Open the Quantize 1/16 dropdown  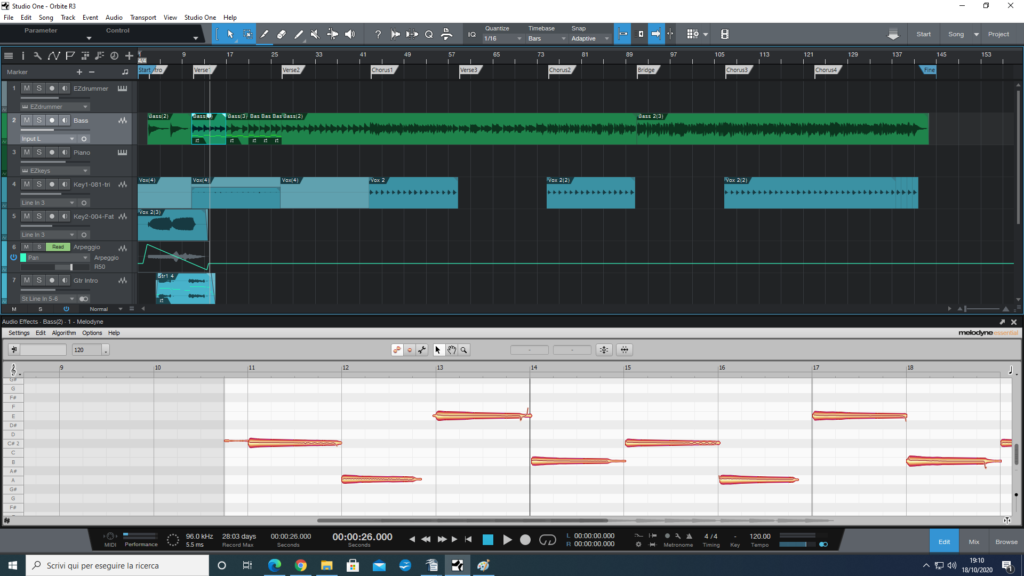tap(501, 38)
